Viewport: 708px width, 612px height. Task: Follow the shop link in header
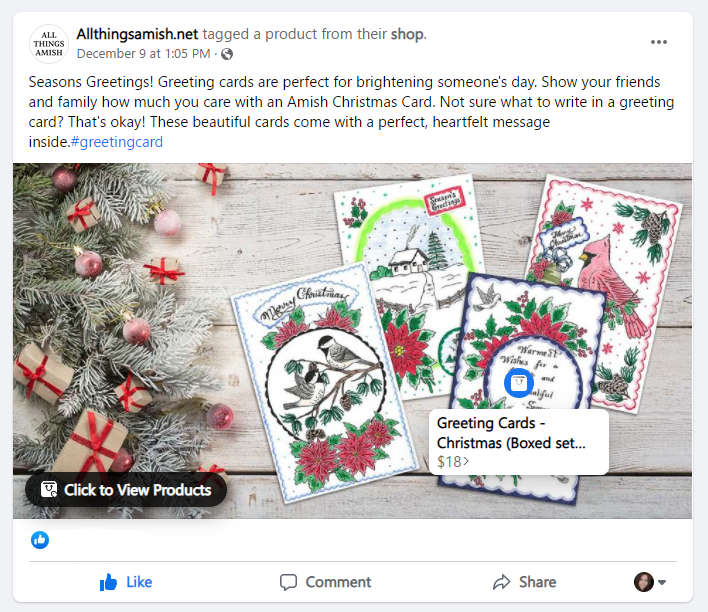click(407, 34)
